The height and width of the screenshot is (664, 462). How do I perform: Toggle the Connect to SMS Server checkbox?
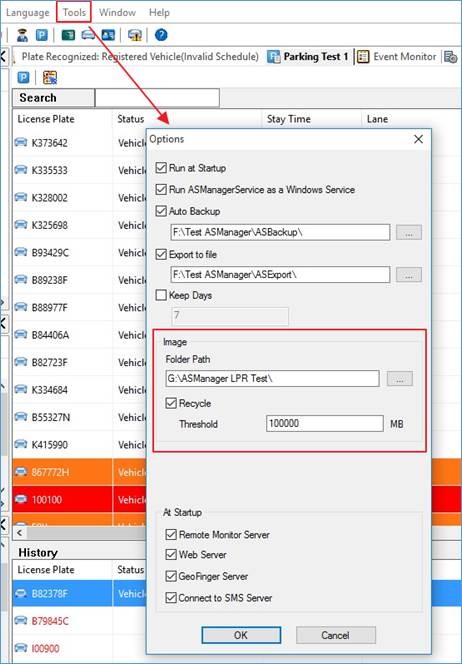click(x=171, y=598)
